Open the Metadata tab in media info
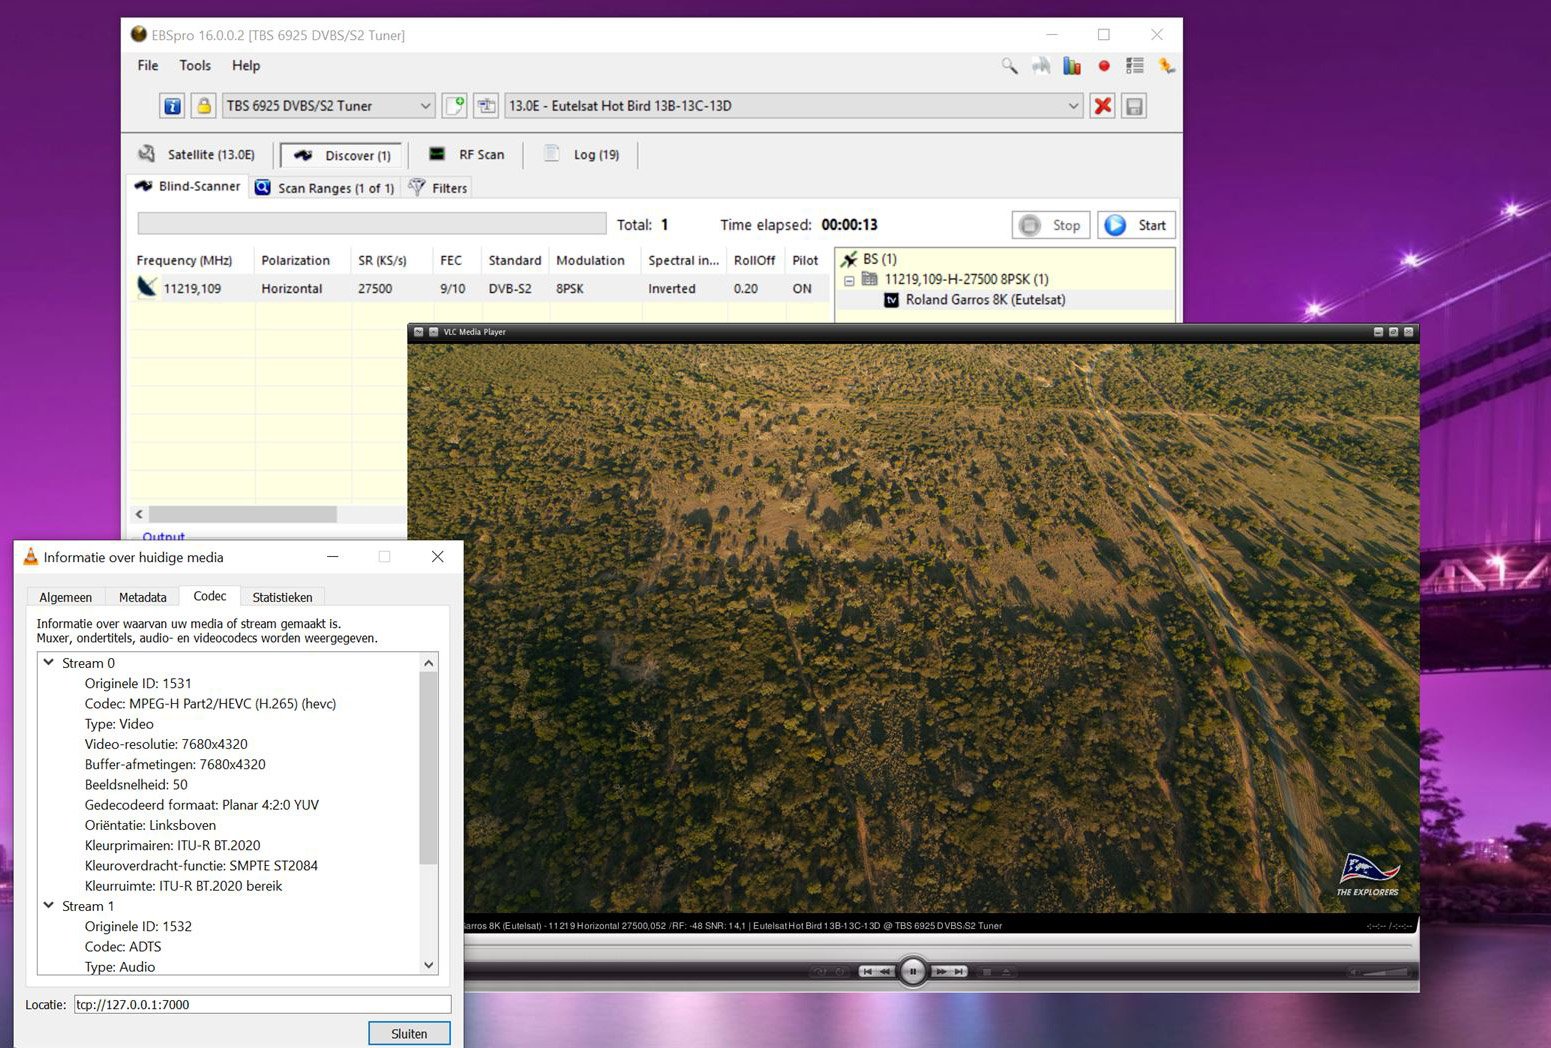 tap(142, 597)
